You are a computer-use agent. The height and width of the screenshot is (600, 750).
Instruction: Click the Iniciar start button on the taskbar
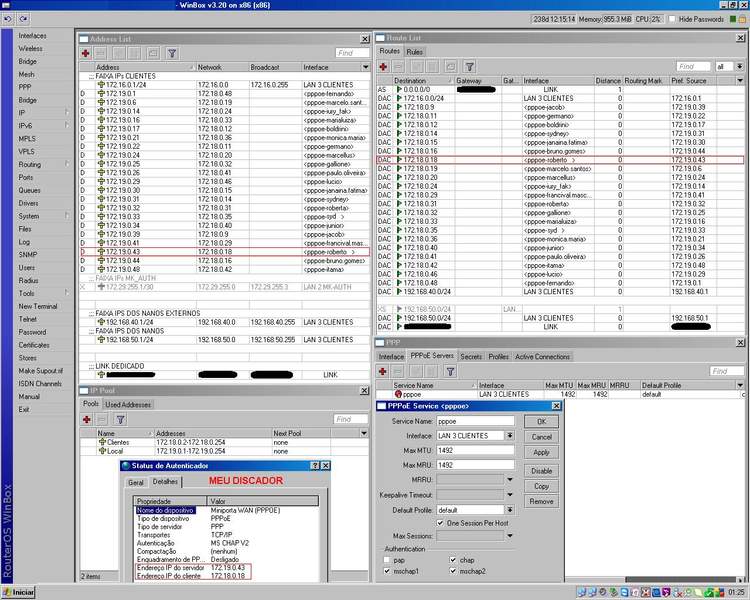[x=18, y=592]
